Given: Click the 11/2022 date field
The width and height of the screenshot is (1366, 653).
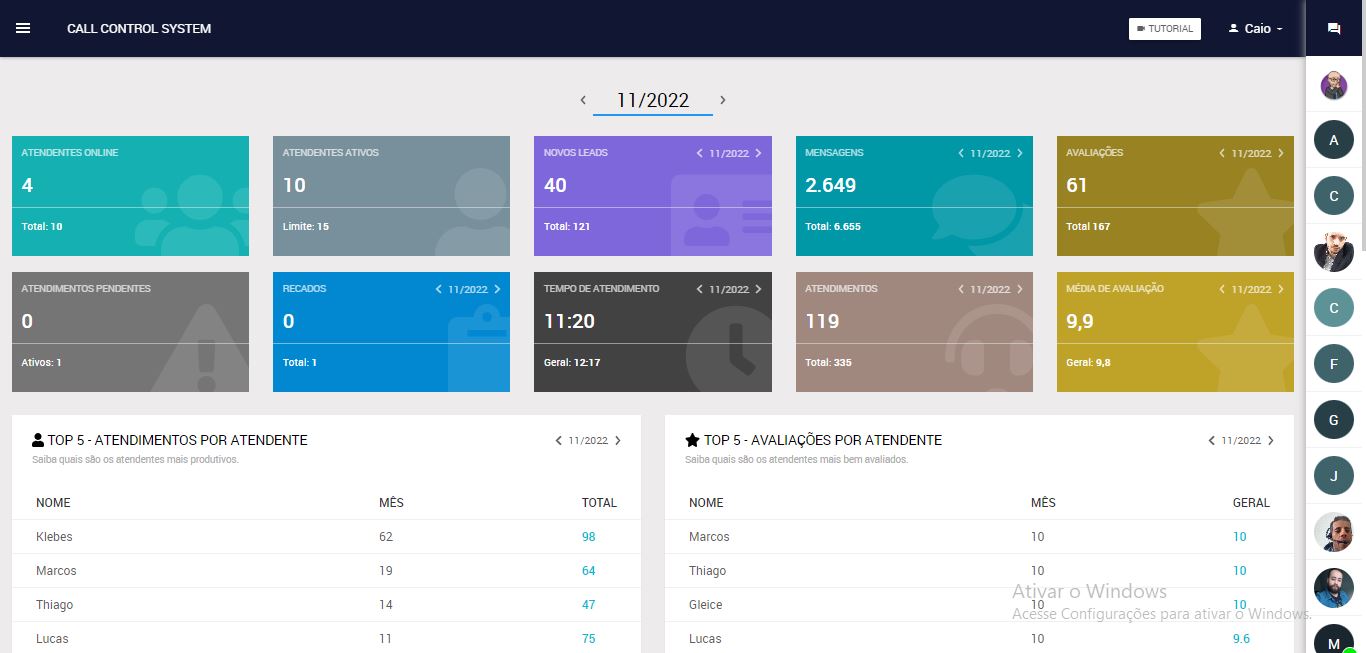Looking at the screenshot, I should pos(652,101).
